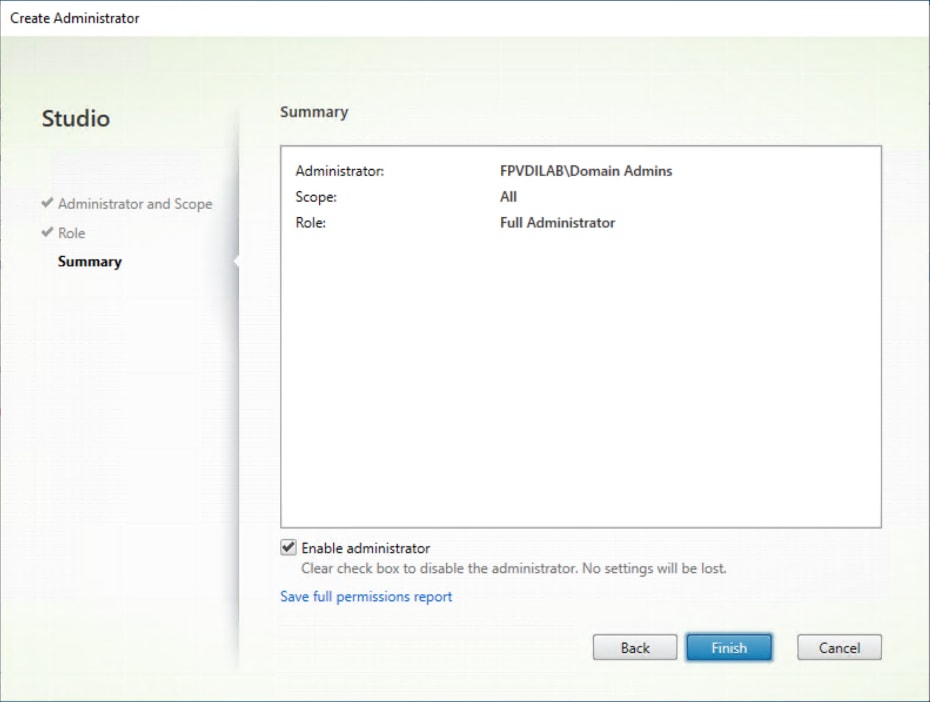The image size is (930, 702).
Task: Select the Administrator and Scope step
Action: click(x=135, y=203)
